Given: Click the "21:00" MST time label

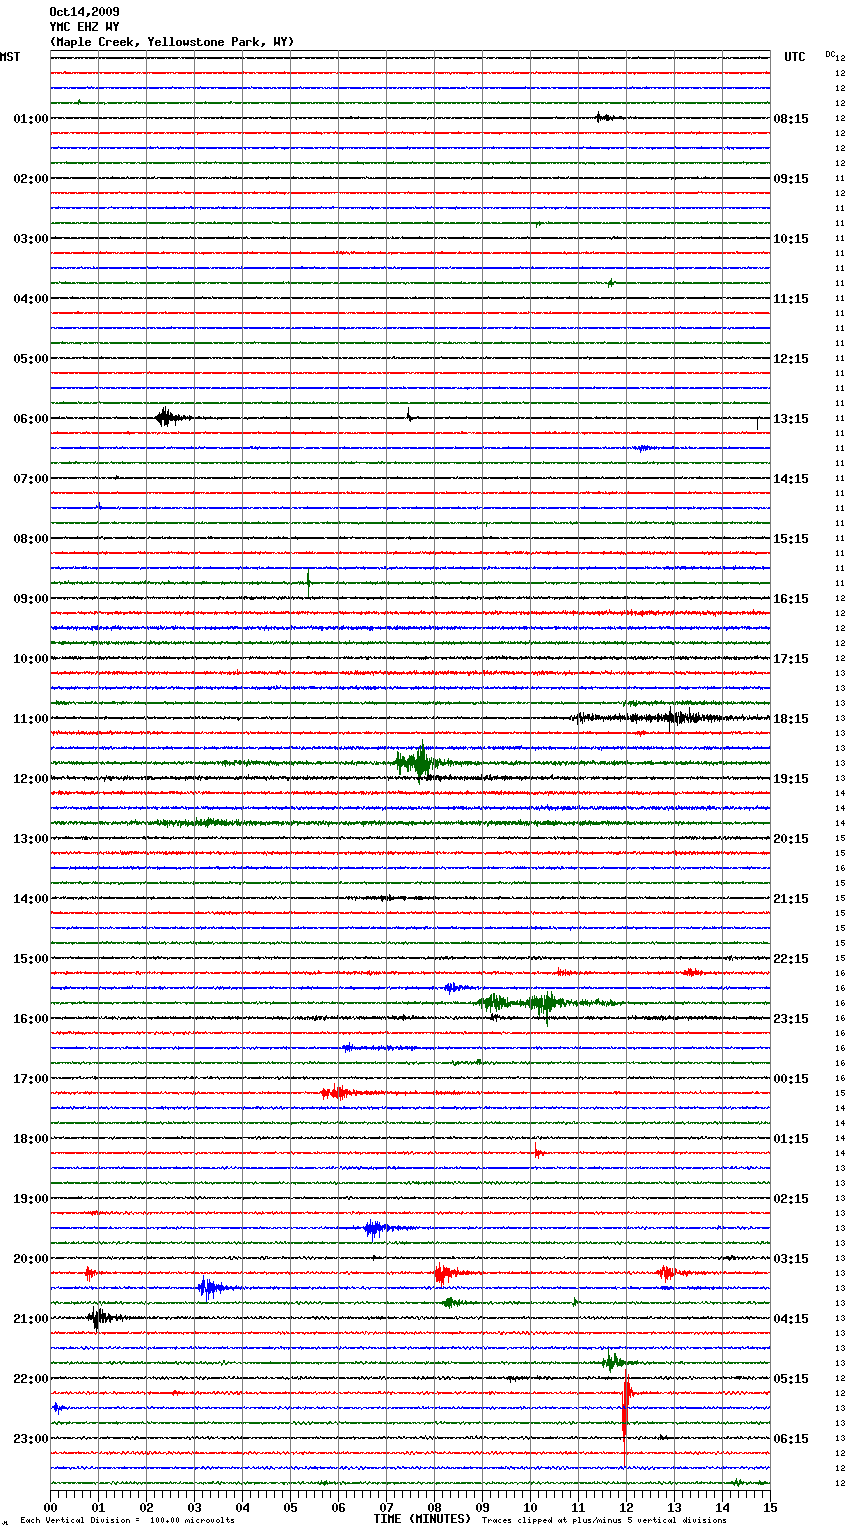Looking at the screenshot, I should [x=31, y=1319].
